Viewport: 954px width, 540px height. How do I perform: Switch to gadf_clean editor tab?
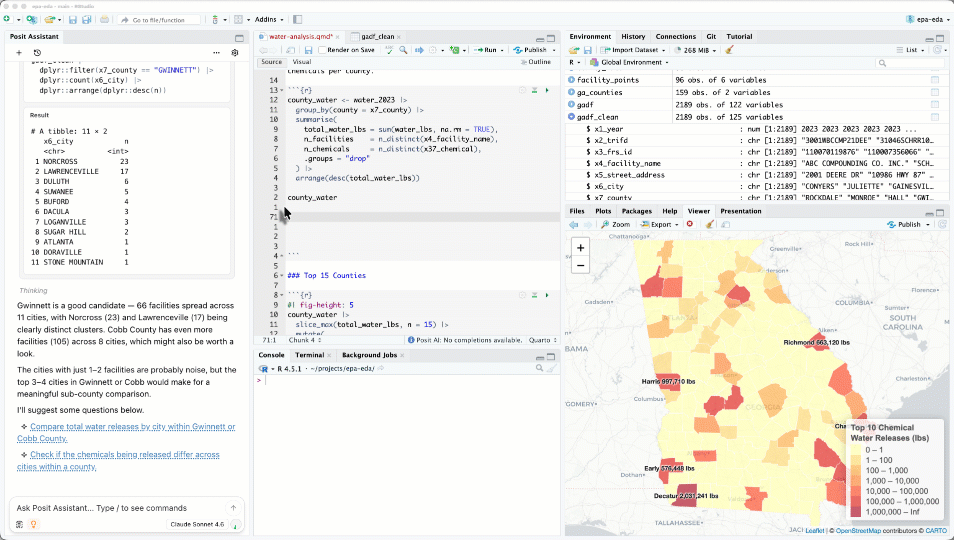coord(377,36)
